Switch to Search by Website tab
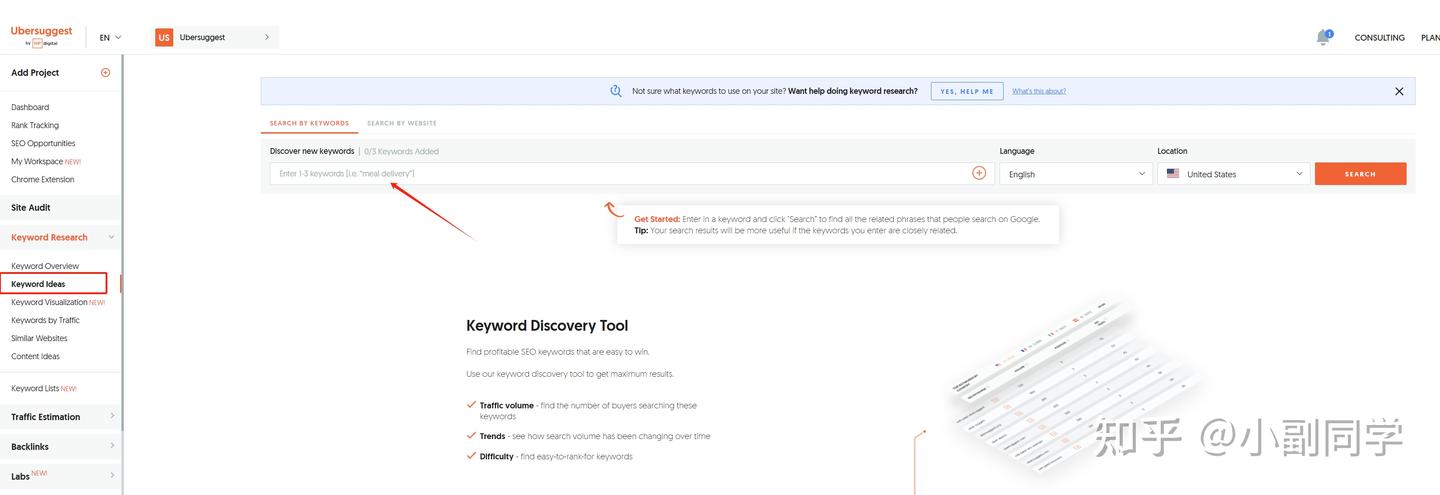Image resolution: width=1440 pixels, height=495 pixels. pos(402,123)
